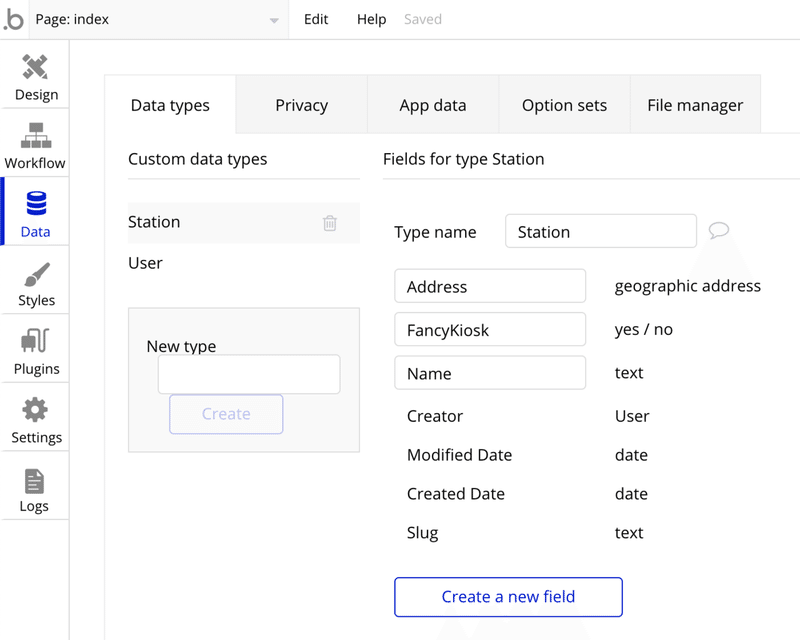Click the comment bubble next to Type name
The image size is (800, 640).
click(x=718, y=230)
